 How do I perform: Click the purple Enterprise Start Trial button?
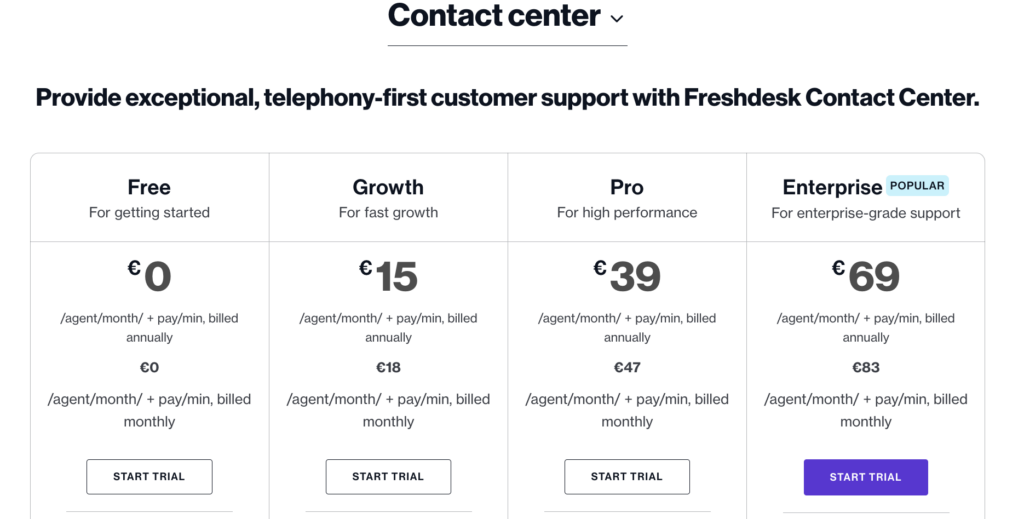coord(865,477)
